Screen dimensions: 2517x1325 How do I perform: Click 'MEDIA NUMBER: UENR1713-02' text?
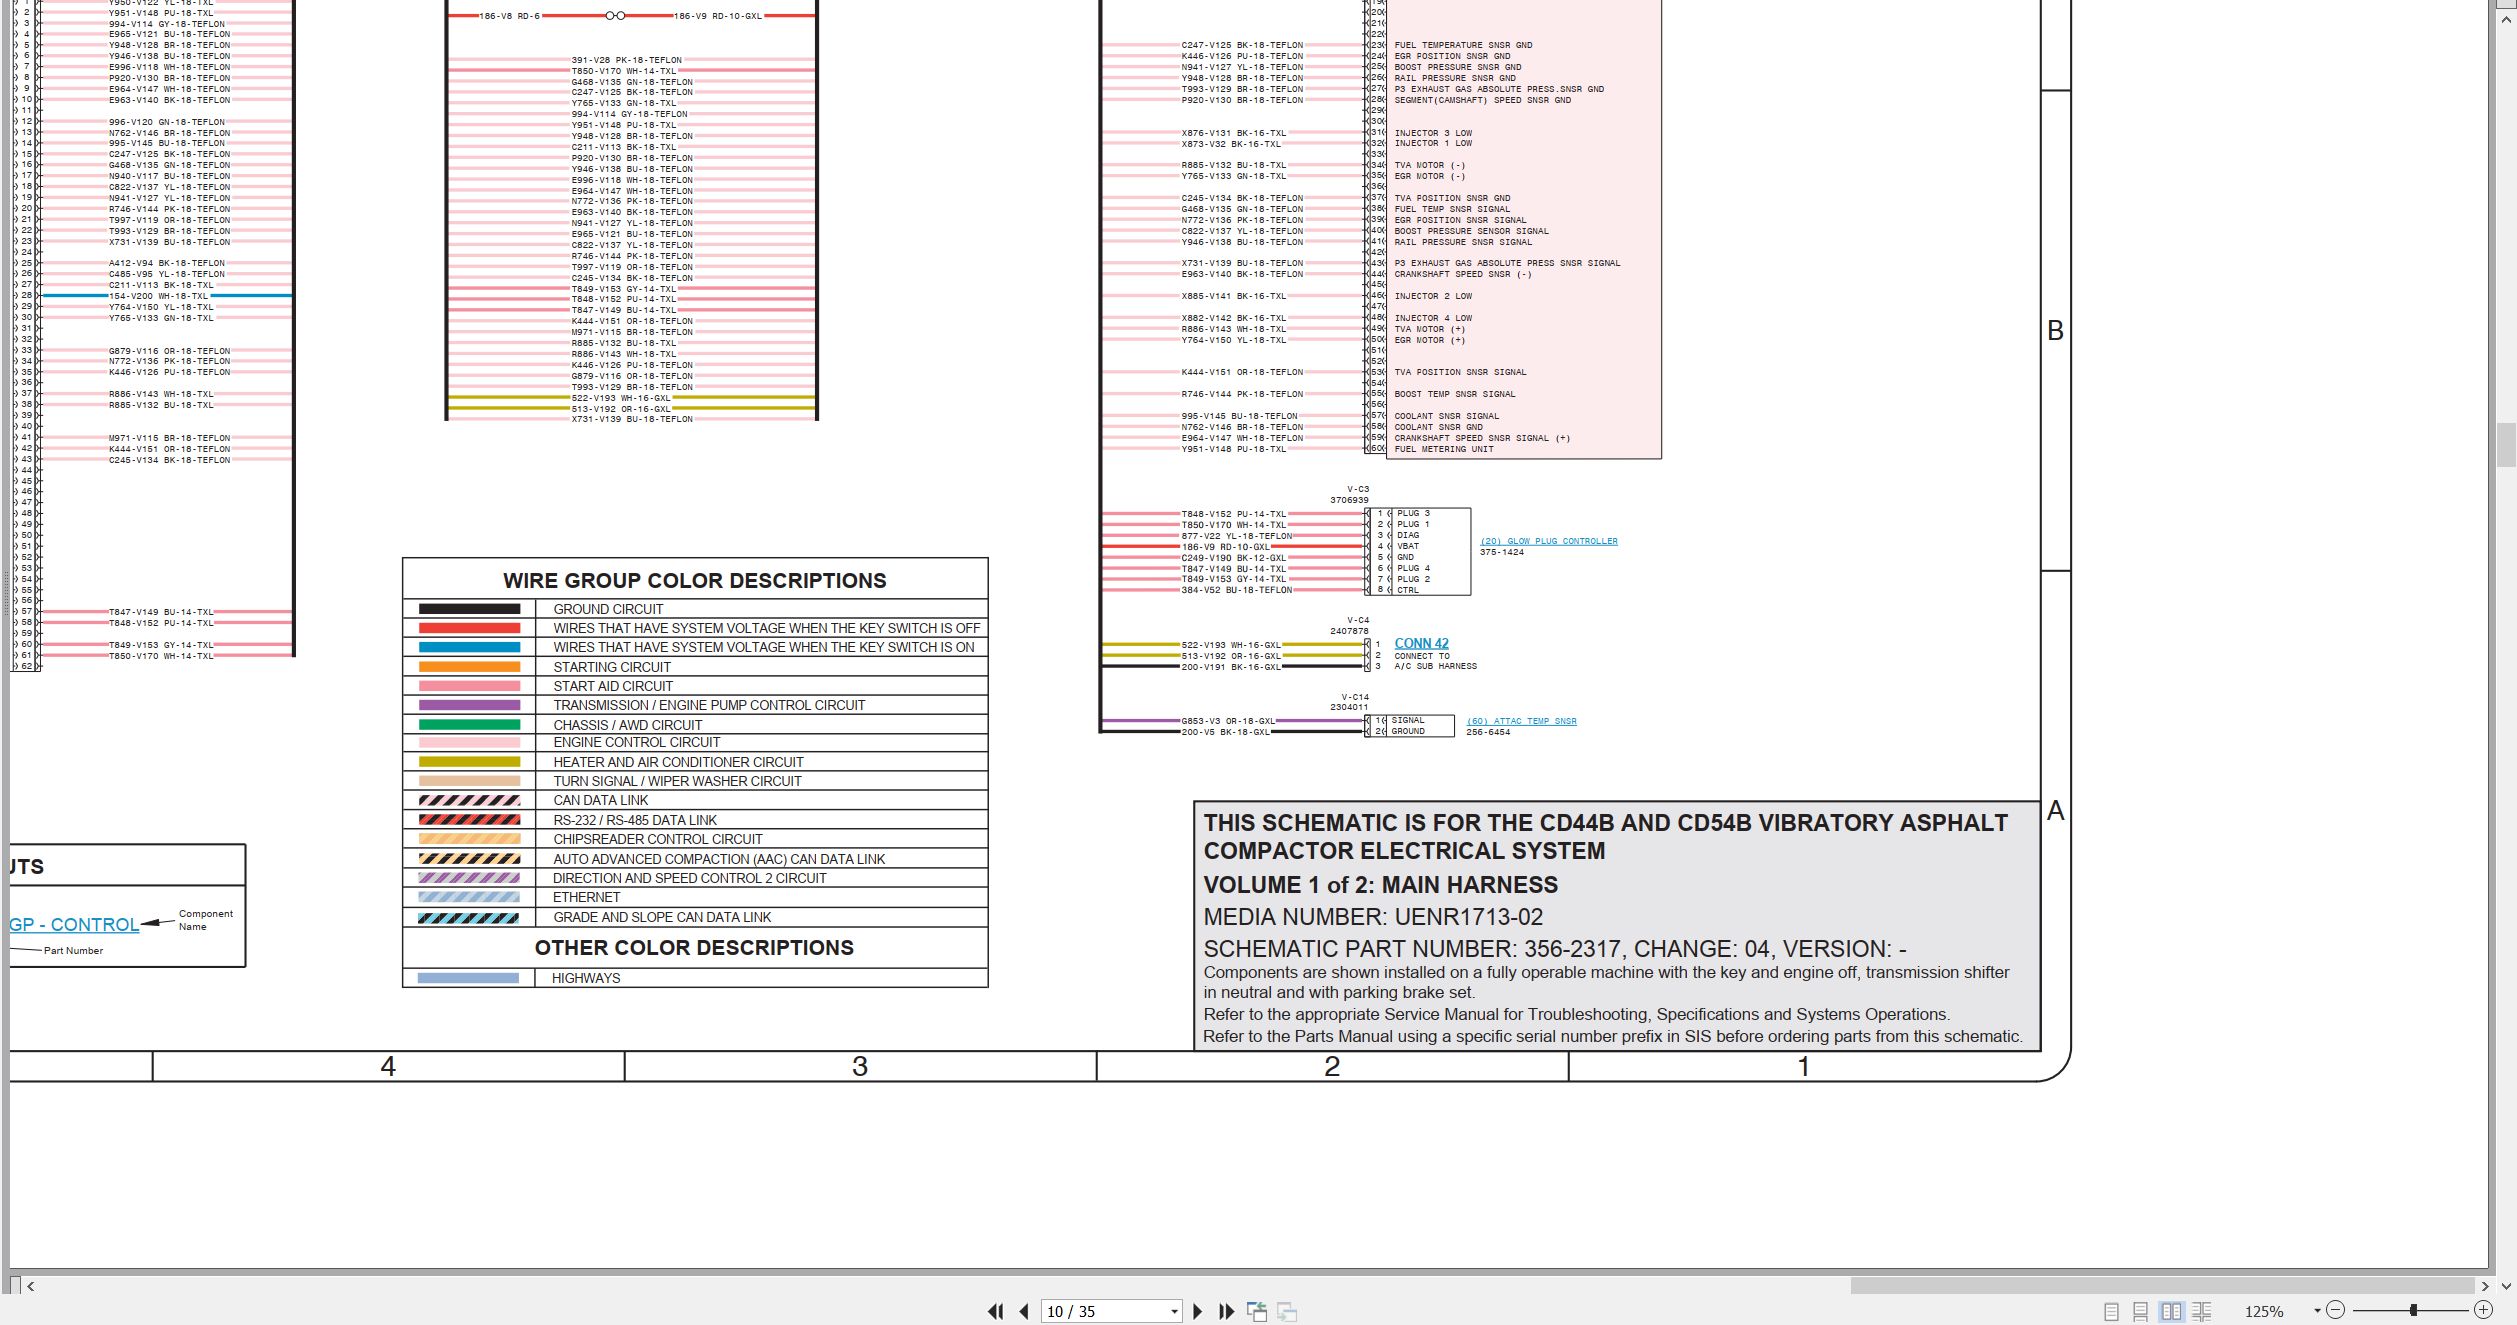pos(1373,917)
